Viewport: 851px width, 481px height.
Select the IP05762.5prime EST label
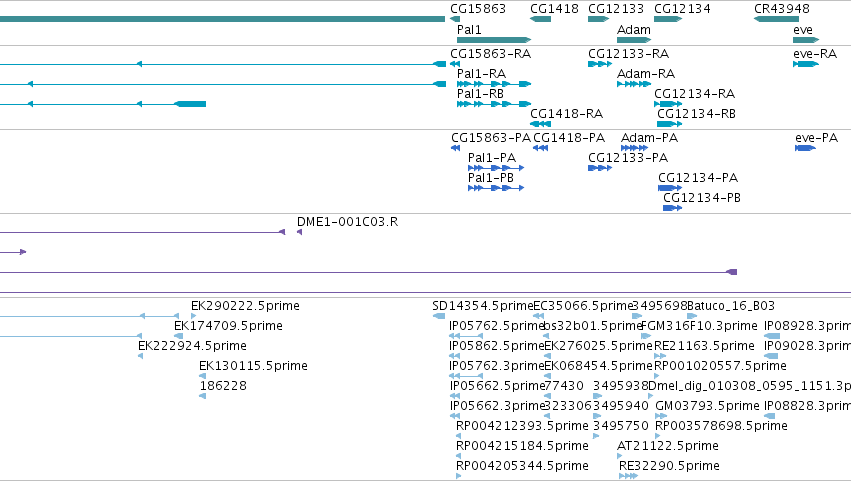tap(496, 326)
